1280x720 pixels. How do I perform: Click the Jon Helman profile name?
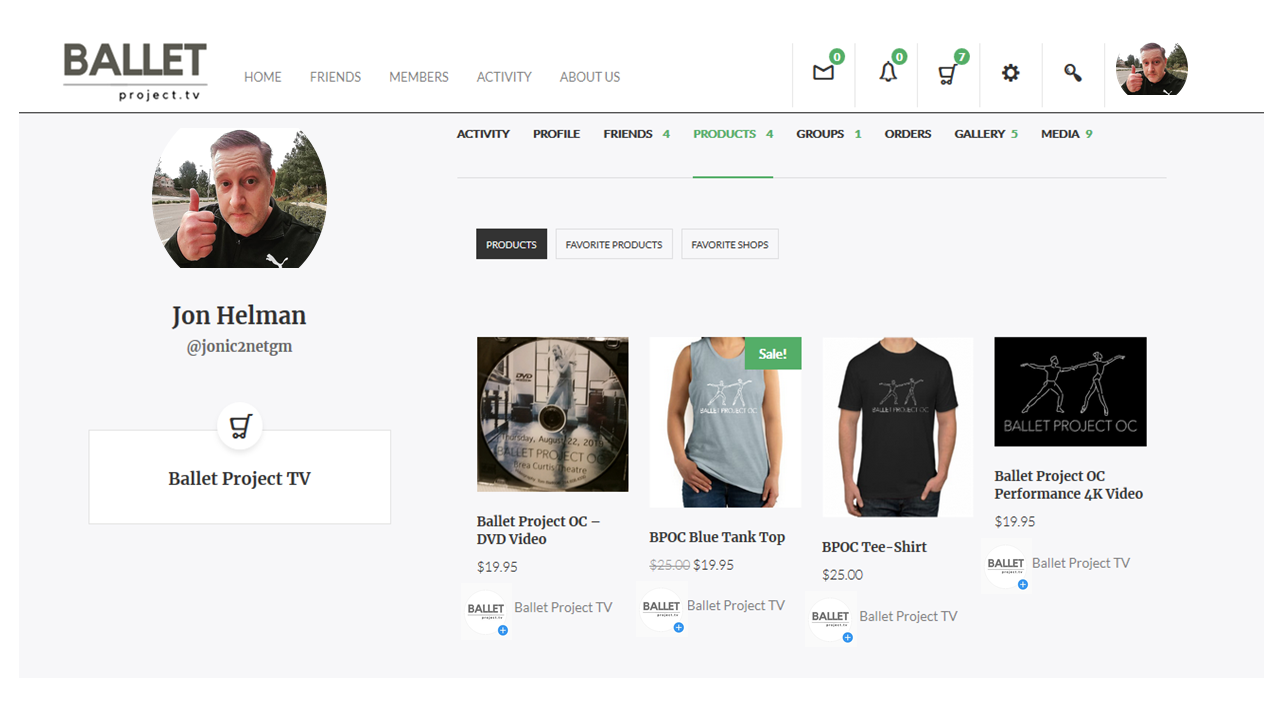239,316
